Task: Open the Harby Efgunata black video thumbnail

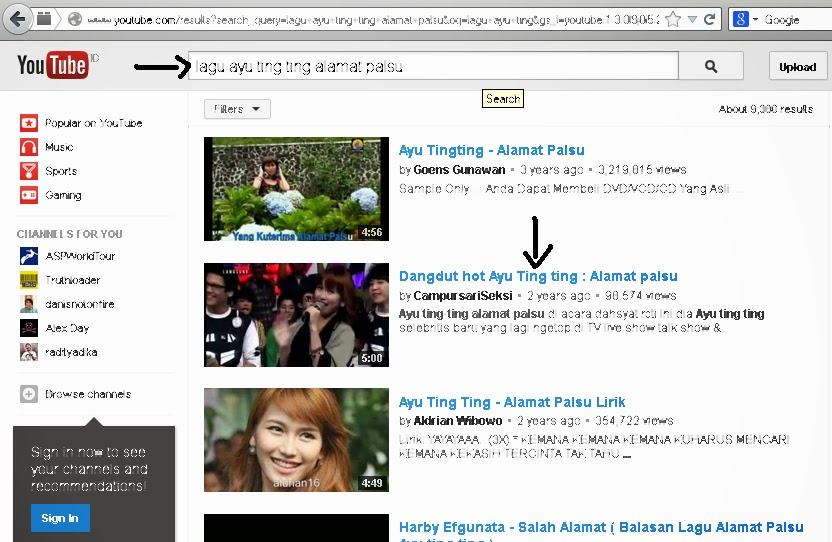Action: (296, 528)
